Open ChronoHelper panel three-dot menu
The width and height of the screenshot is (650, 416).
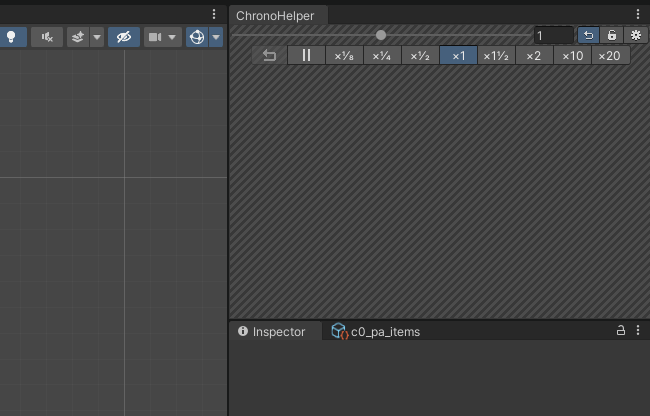(x=638, y=15)
